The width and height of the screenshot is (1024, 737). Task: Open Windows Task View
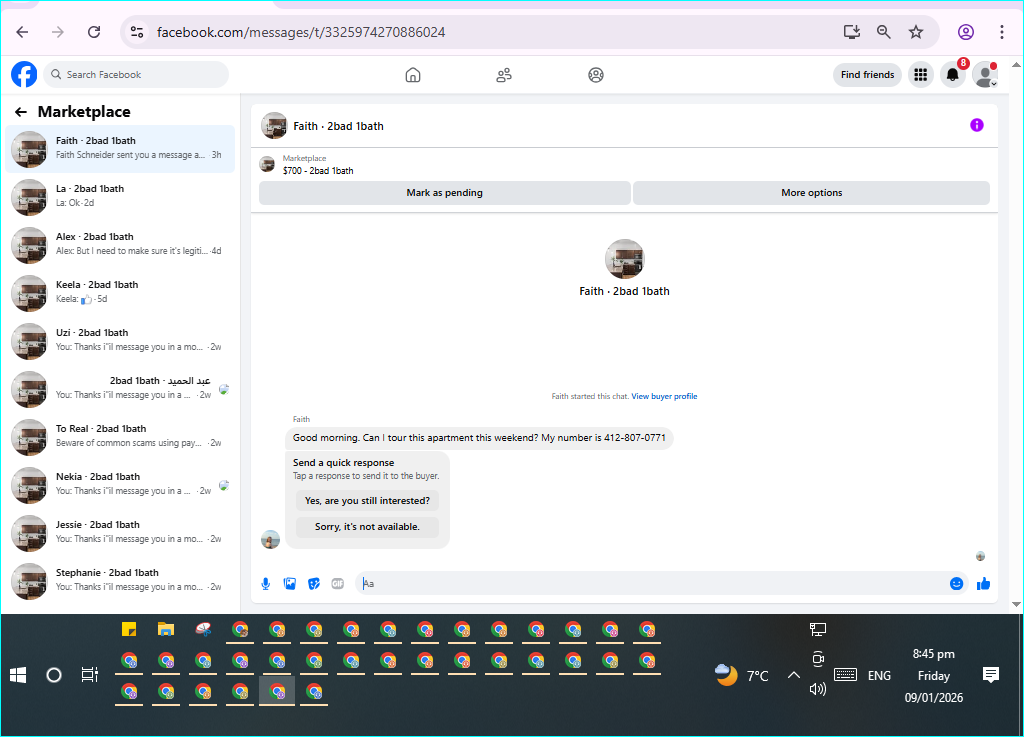coord(89,675)
